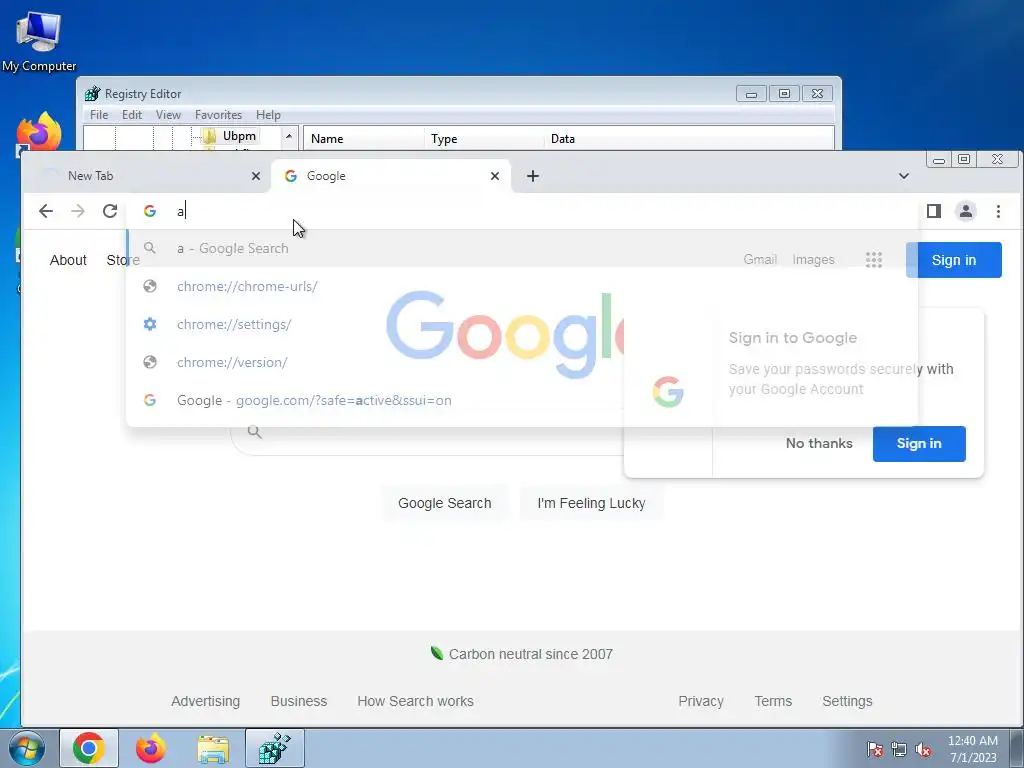This screenshot has width=1024, height=768.
Task: Click the Type column header in Registry Editor
Action: click(x=483, y=138)
